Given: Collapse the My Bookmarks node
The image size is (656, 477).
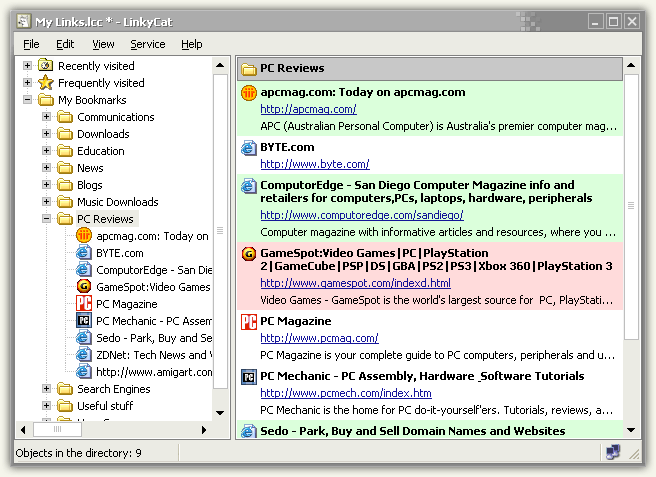Looking at the screenshot, I should (27, 100).
